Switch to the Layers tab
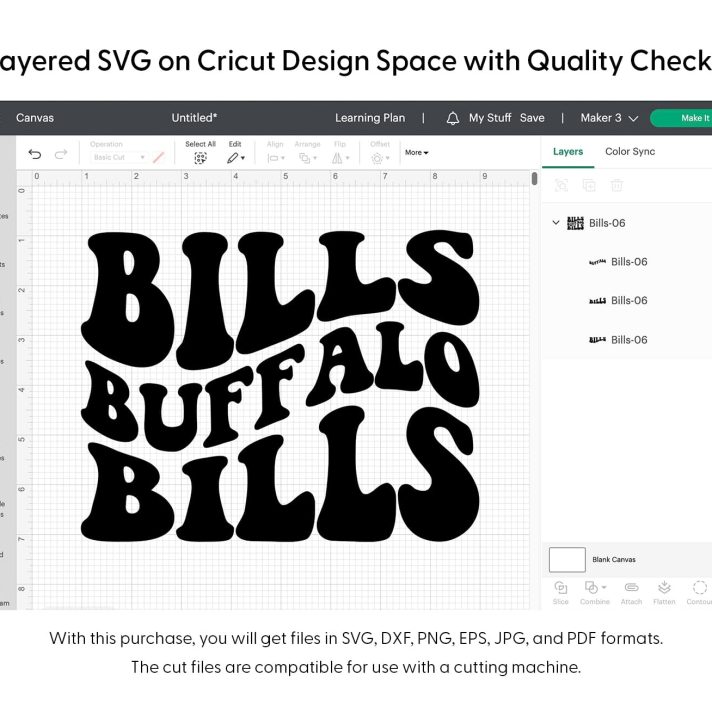Image resolution: width=712 pixels, height=712 pixels. [x=568, y=152]
